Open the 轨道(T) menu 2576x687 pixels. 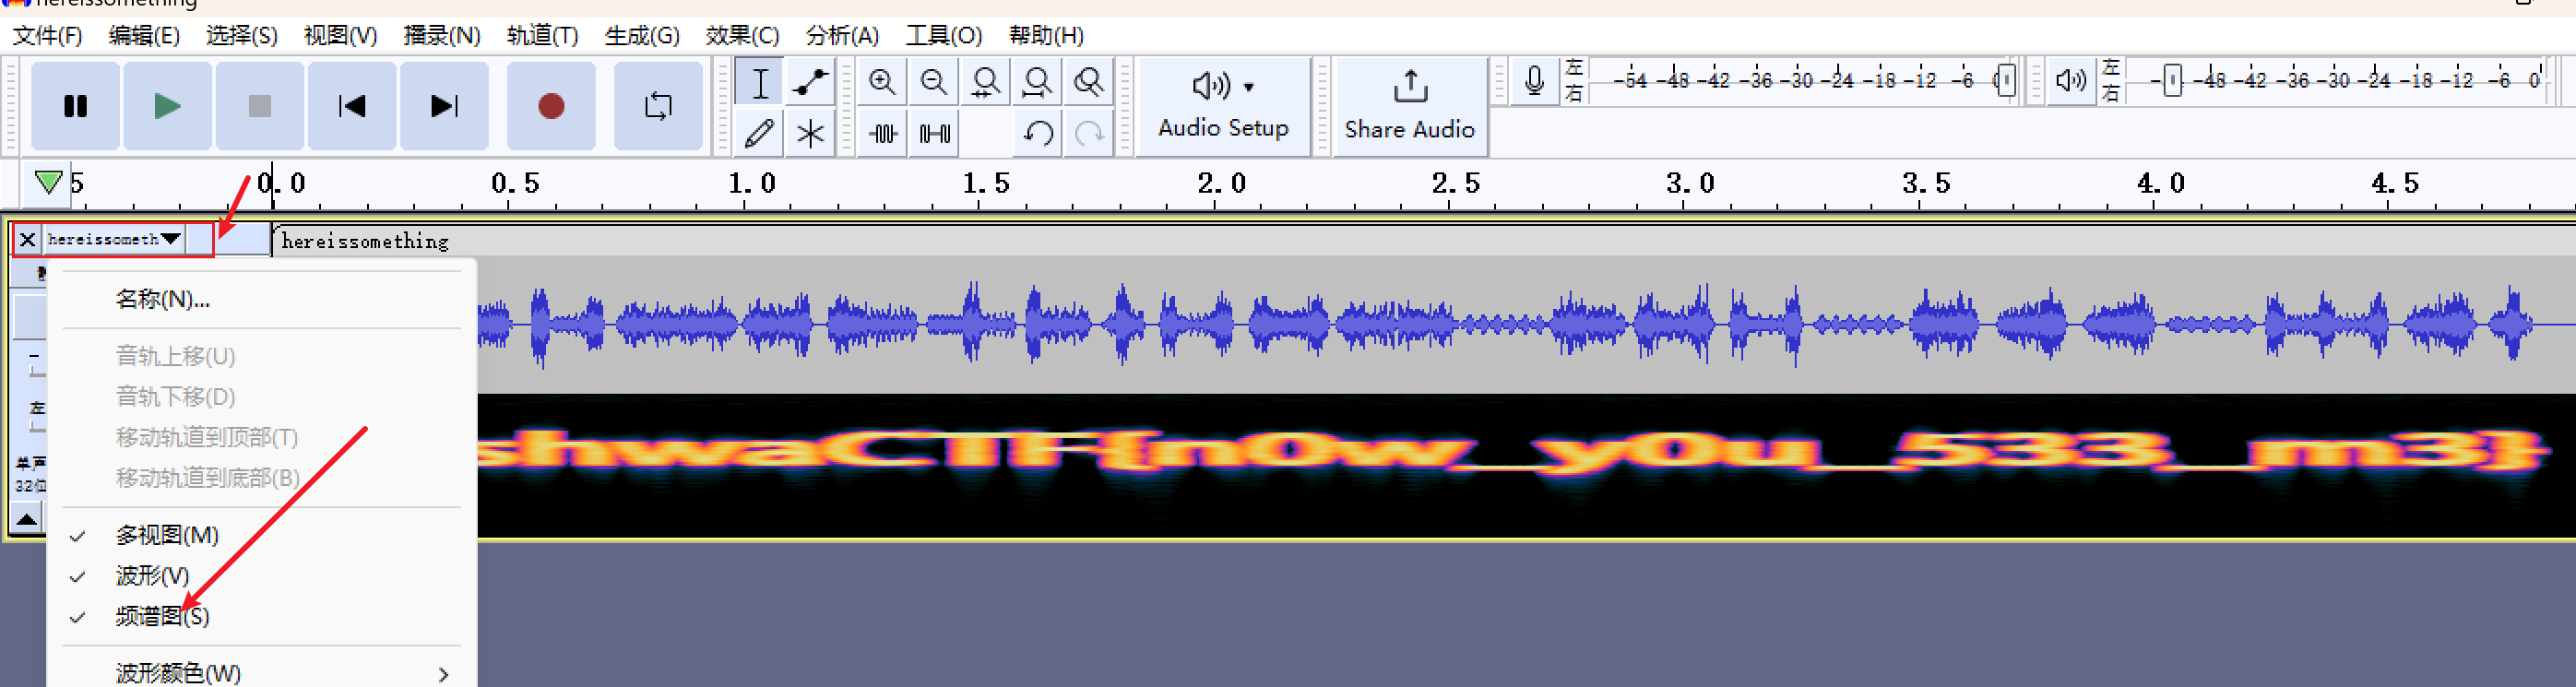[542, 36]
